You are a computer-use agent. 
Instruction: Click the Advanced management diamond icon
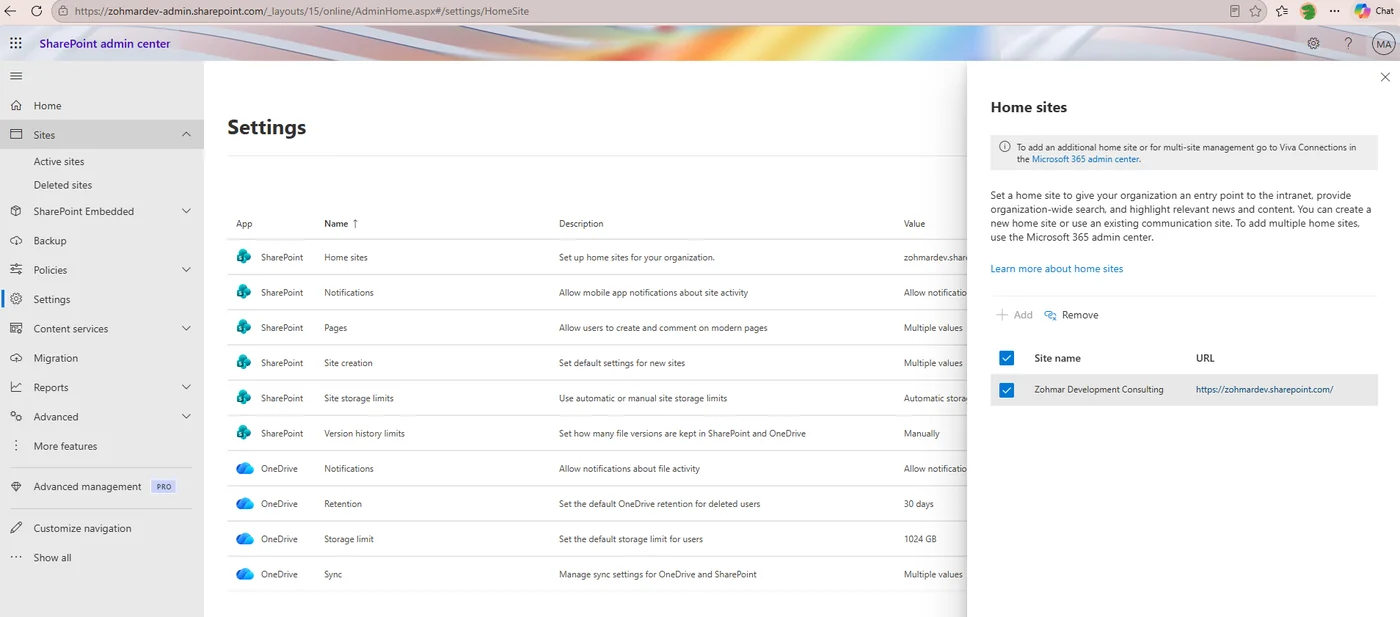[16, 487]
